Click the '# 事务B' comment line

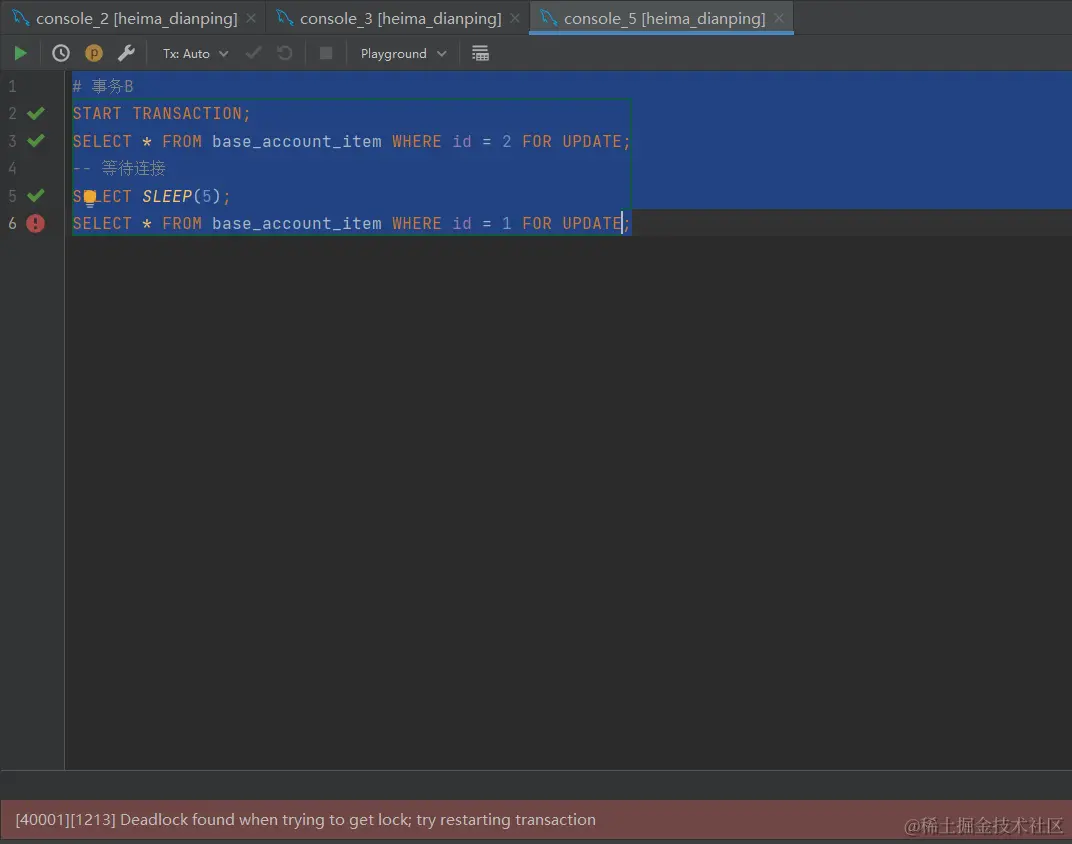(x=103, y=86)
